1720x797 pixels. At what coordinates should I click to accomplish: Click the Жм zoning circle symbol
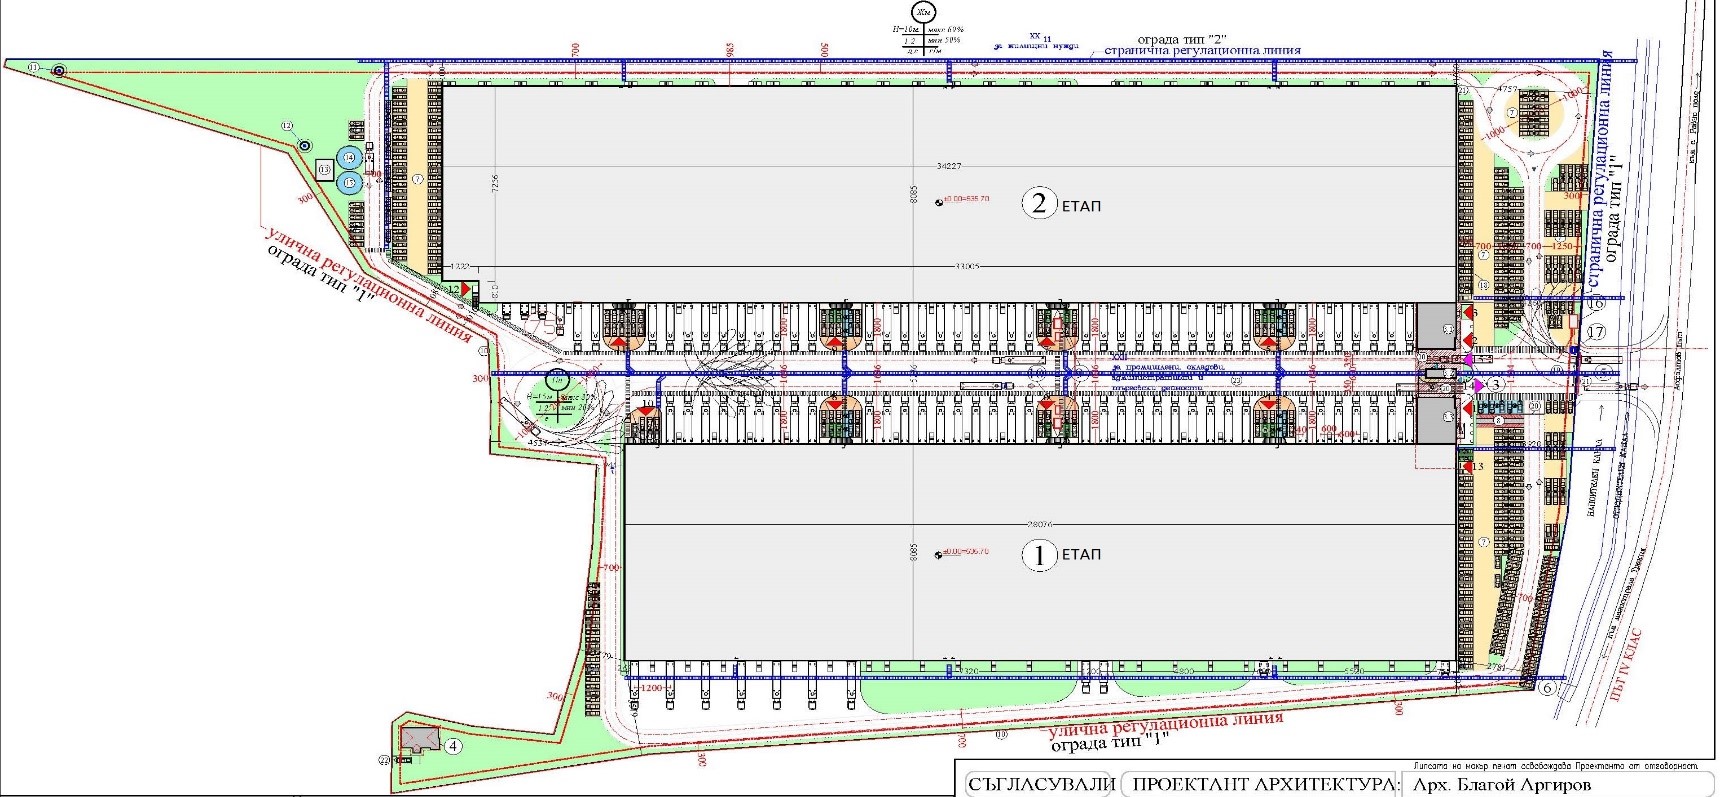click(x=924, y=14)
